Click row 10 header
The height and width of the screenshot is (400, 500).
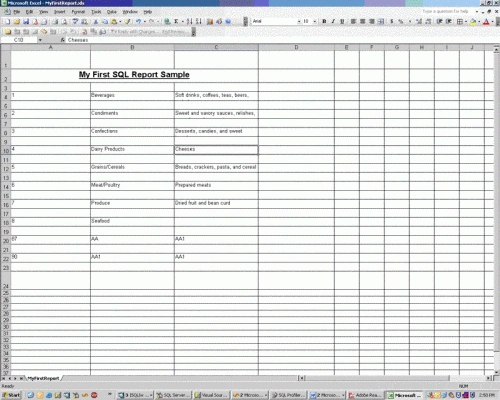pos(6,151)
